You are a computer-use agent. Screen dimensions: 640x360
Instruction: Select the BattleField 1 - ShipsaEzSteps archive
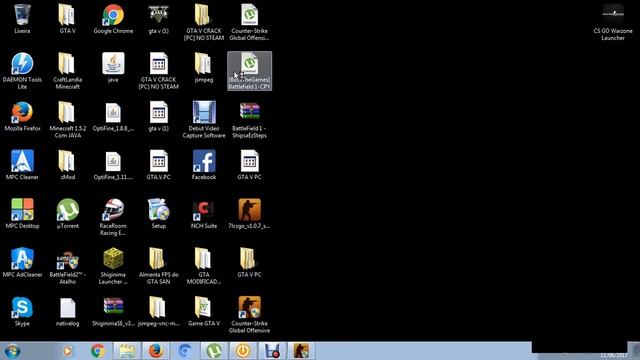pos(249,120)
